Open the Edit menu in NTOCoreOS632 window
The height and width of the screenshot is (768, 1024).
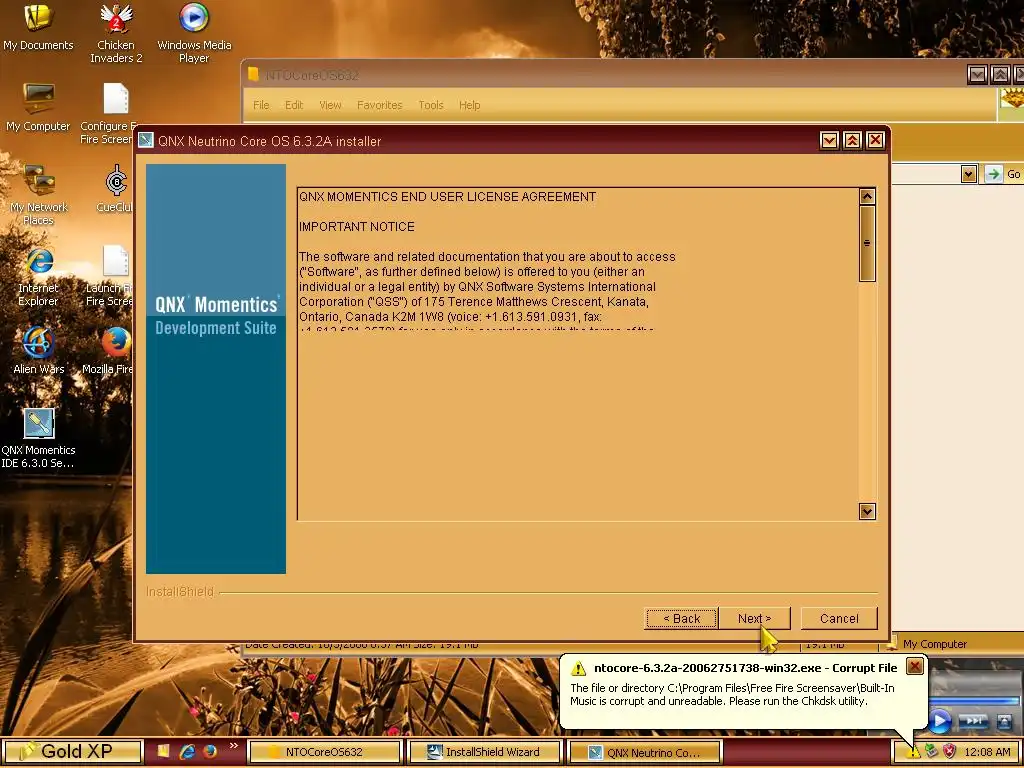(x=294, y=105)
